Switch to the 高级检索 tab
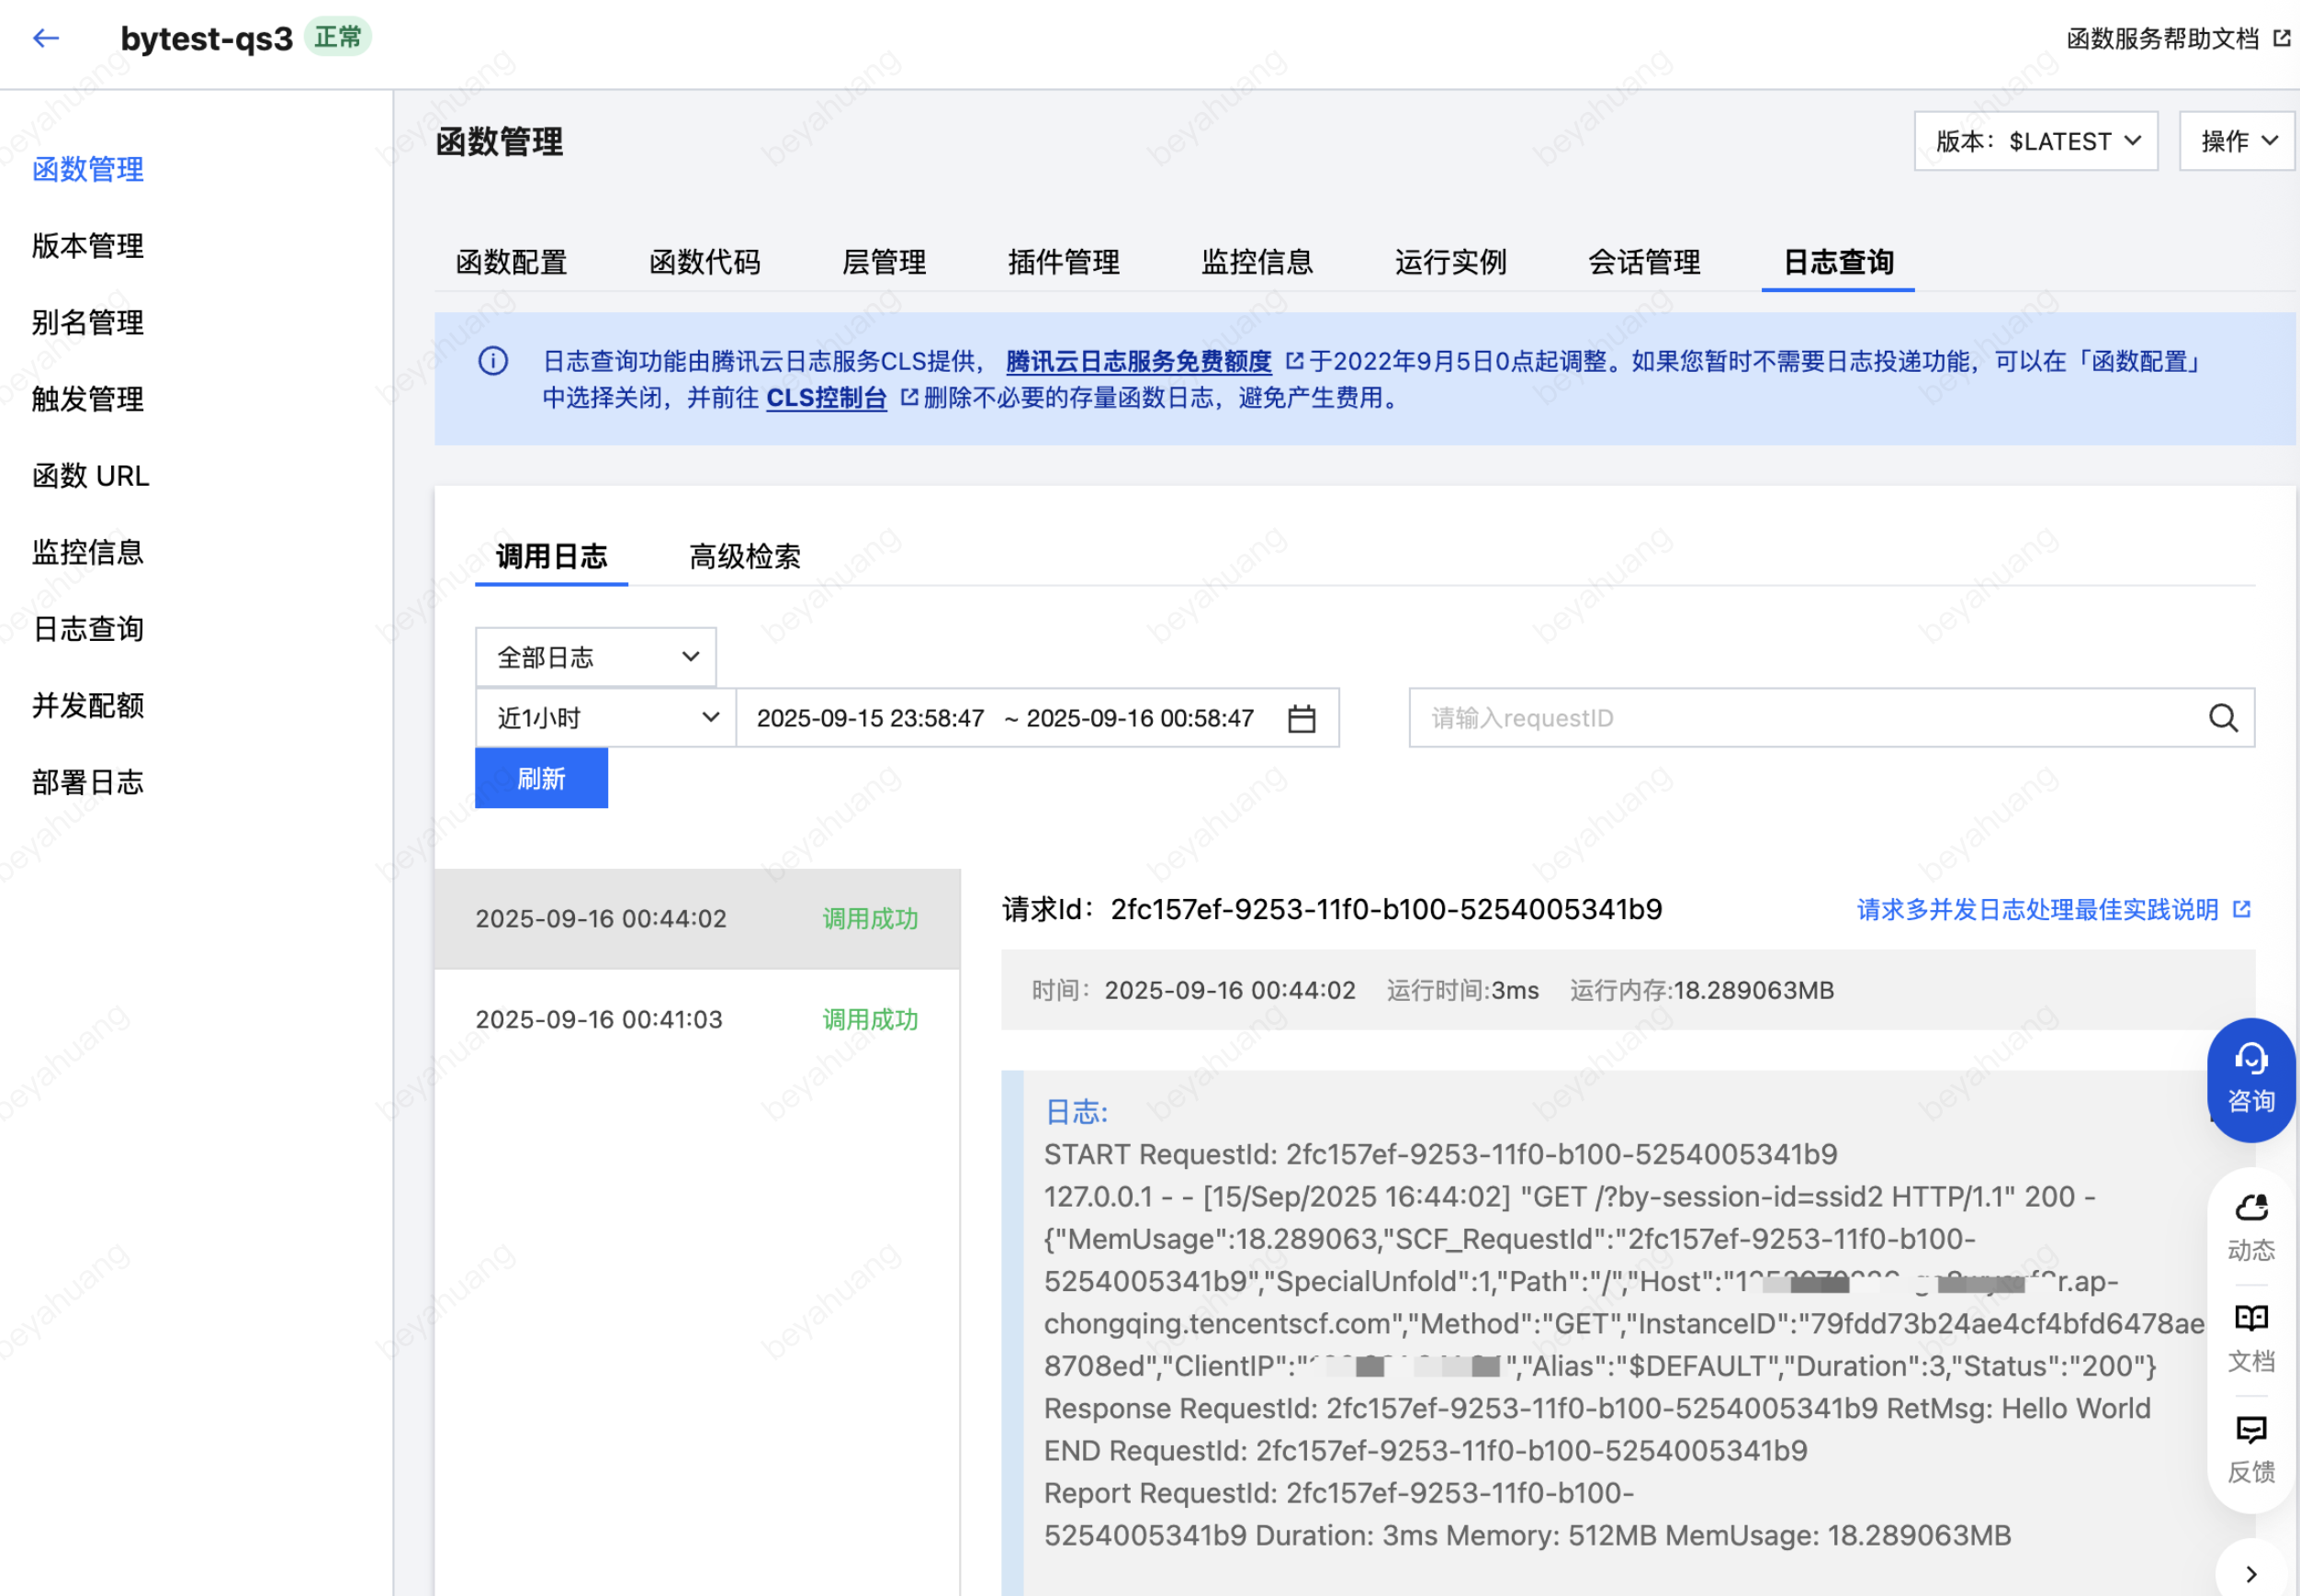This screenshot has width=2300, height=1596. point(745,556)
